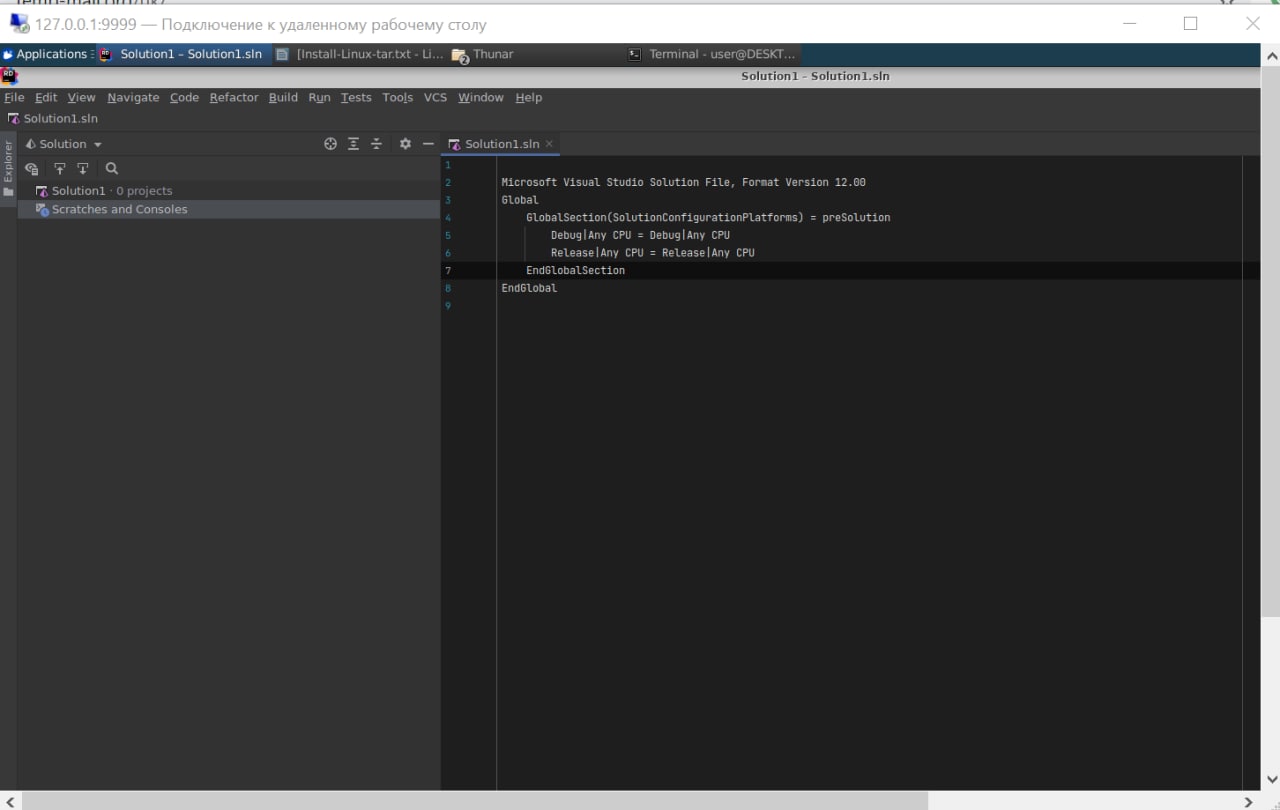Select the Solution1.sln editor tab
The width and height of the screenshot is (1280, 810).
click(x=500, y=144)
